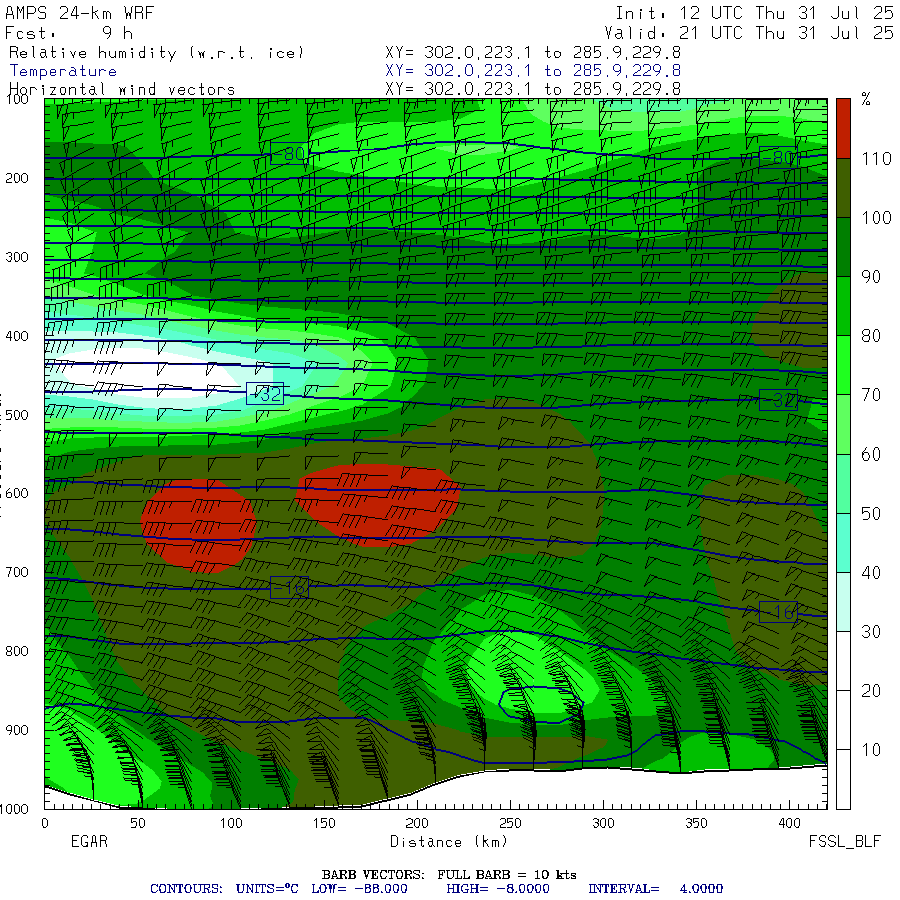Click the "UNITS=°C" legend text
Image resolution: width=900 pixels, height=900 pixels.
(267, 889)
